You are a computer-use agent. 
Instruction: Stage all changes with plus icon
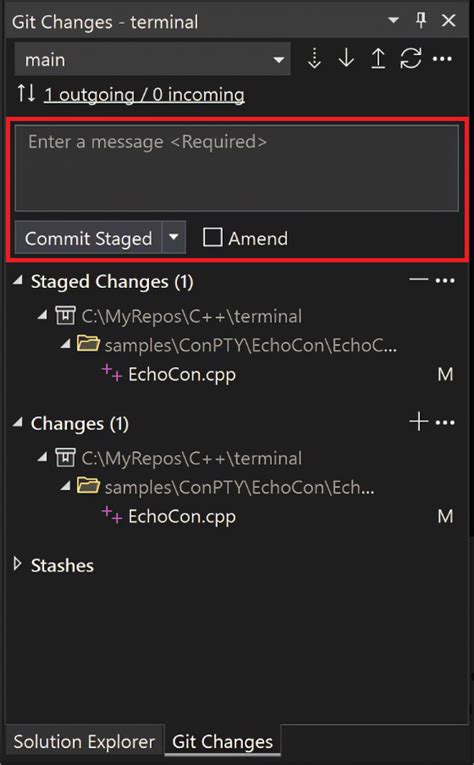click(419, 421)
